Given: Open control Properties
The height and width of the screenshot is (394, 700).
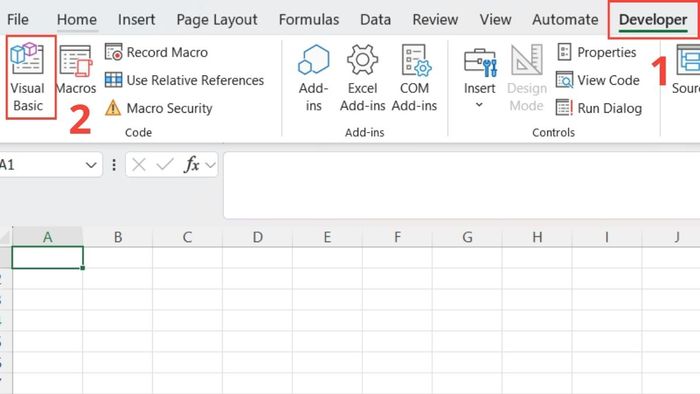Looking at the screenshot, I should 596,52.
